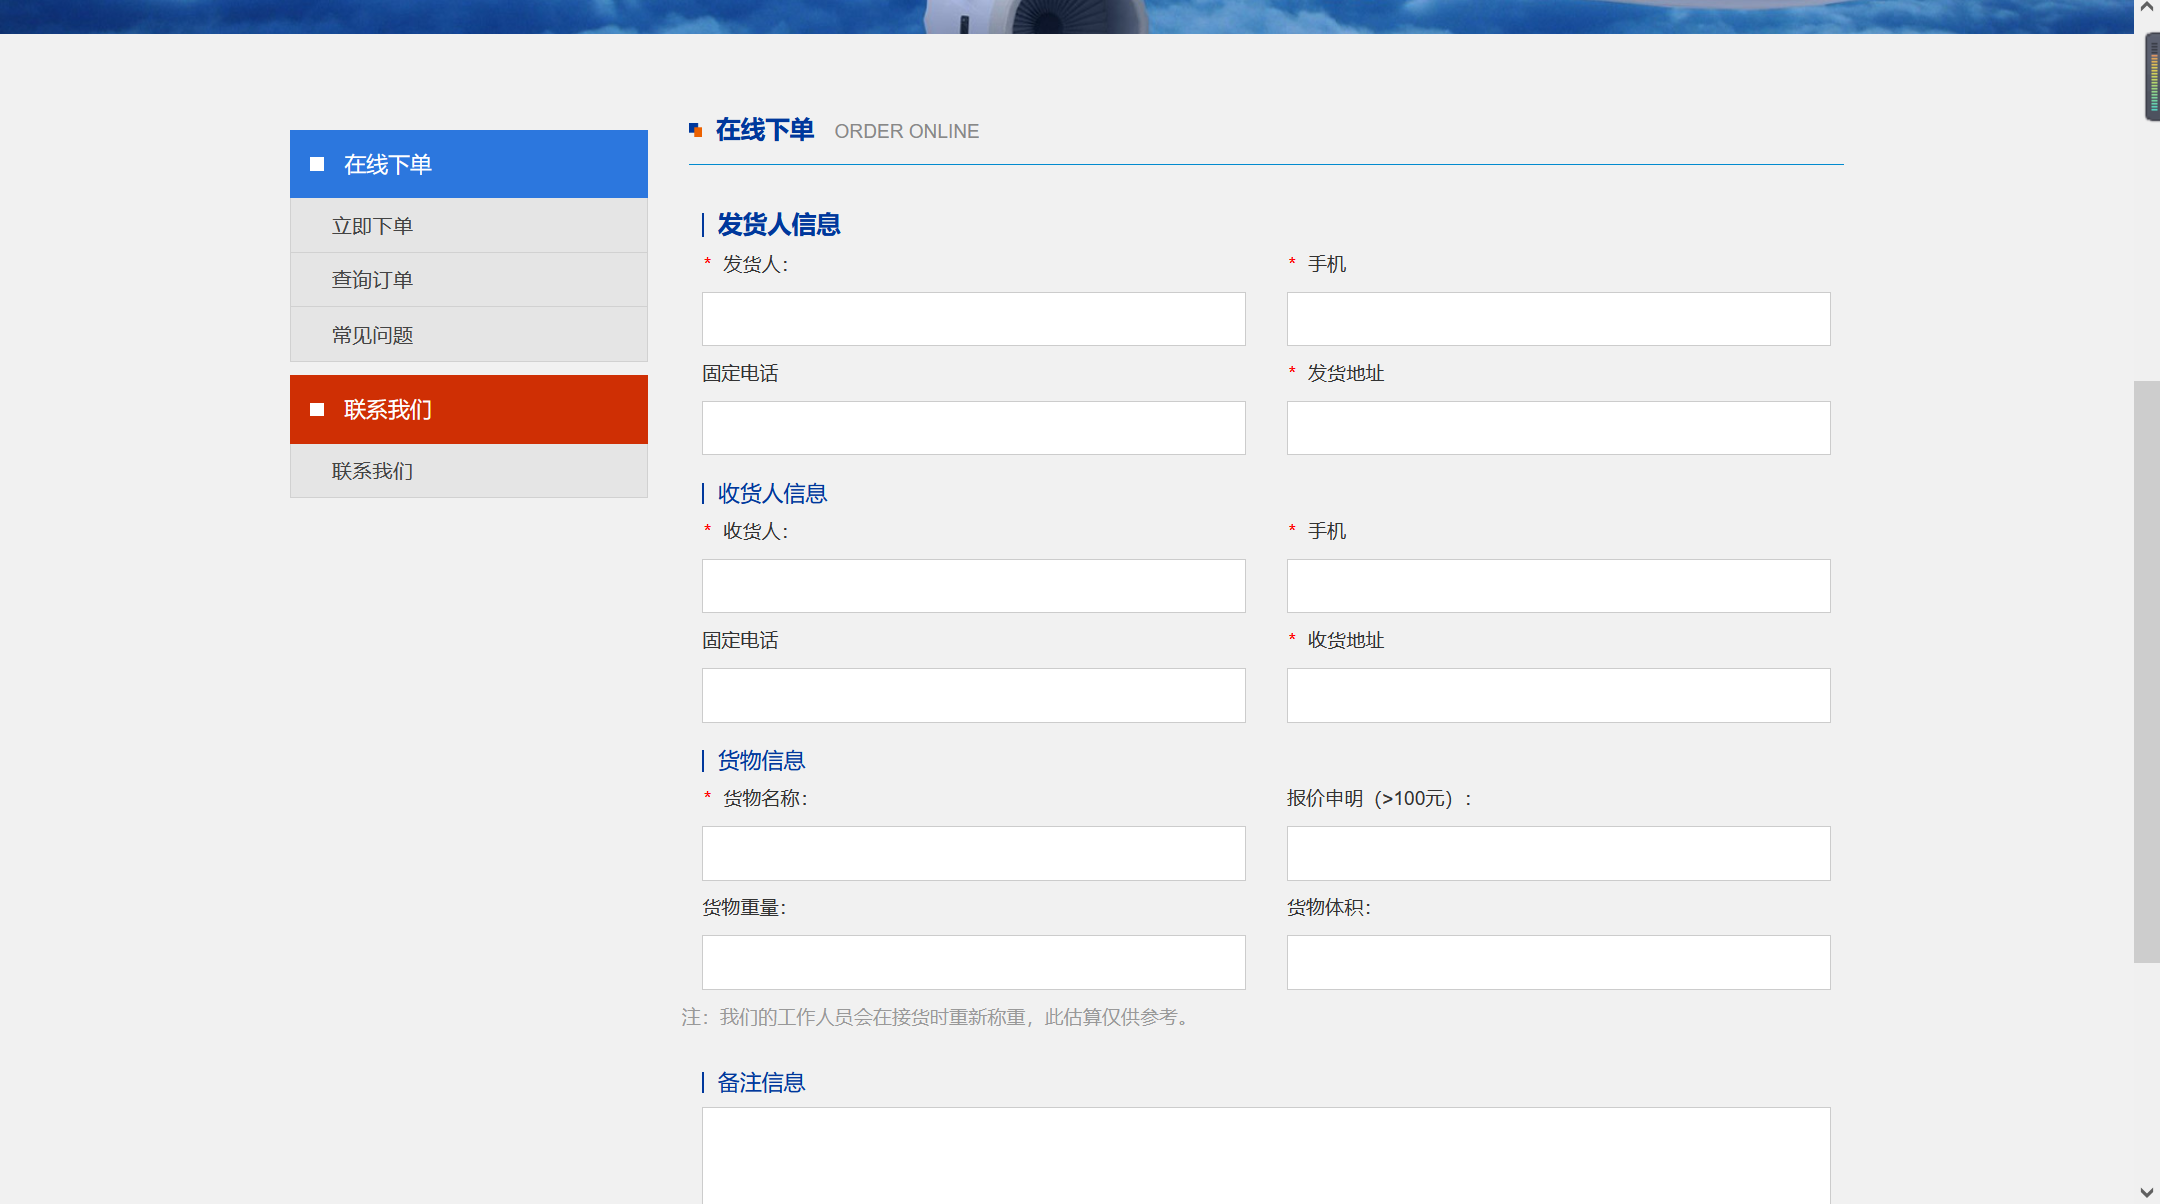Click the scroll-down arrow of the page scrollbar
Viewport: 2160px width, 1204px height.
2147,1192
